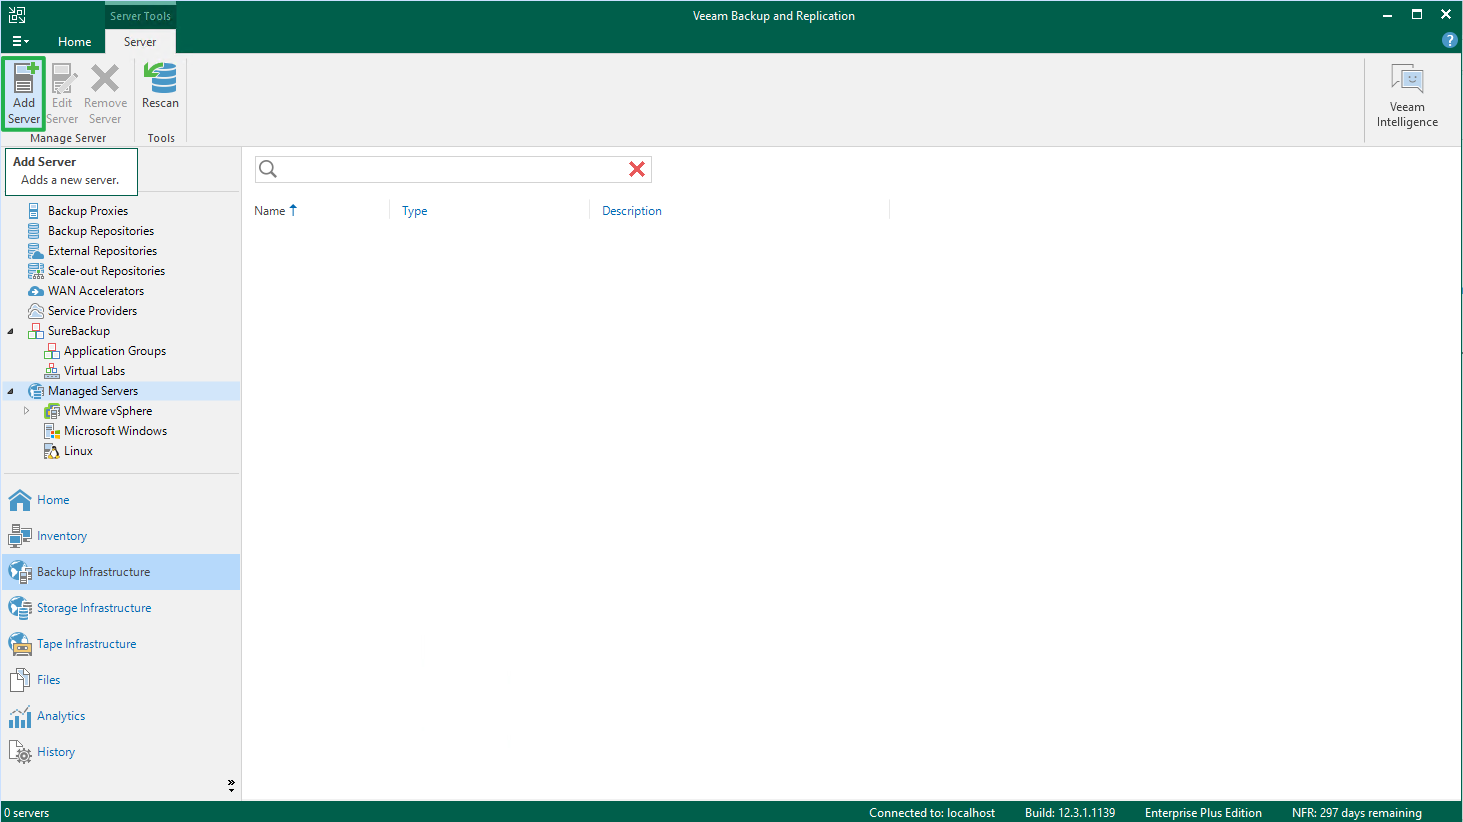Click "Connected to: localhost" status text

(x=932, y=813)
